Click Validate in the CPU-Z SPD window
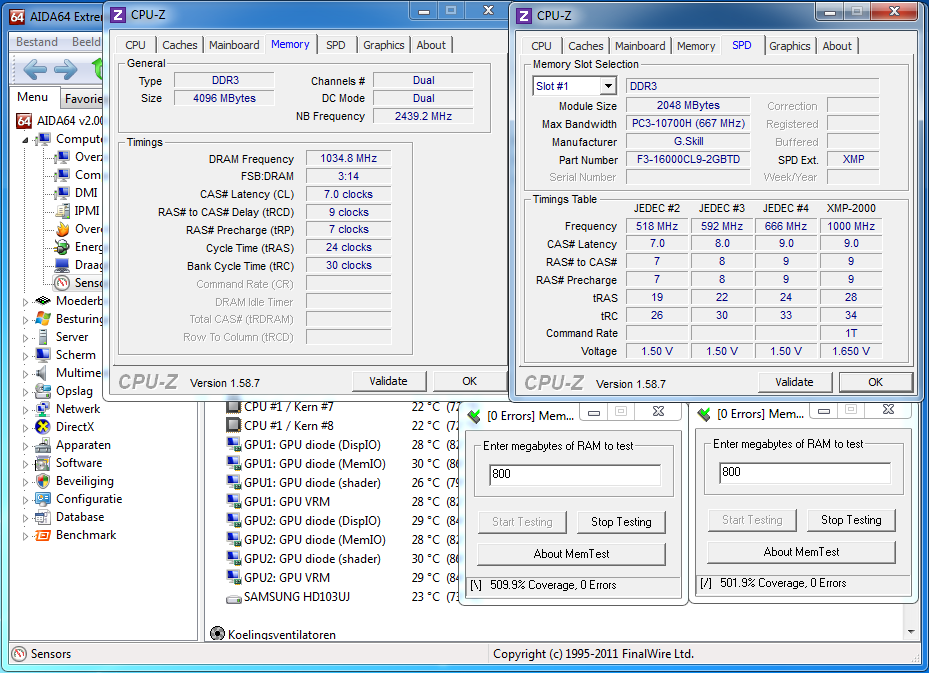 pyautogui.click(x=794, y=382)
